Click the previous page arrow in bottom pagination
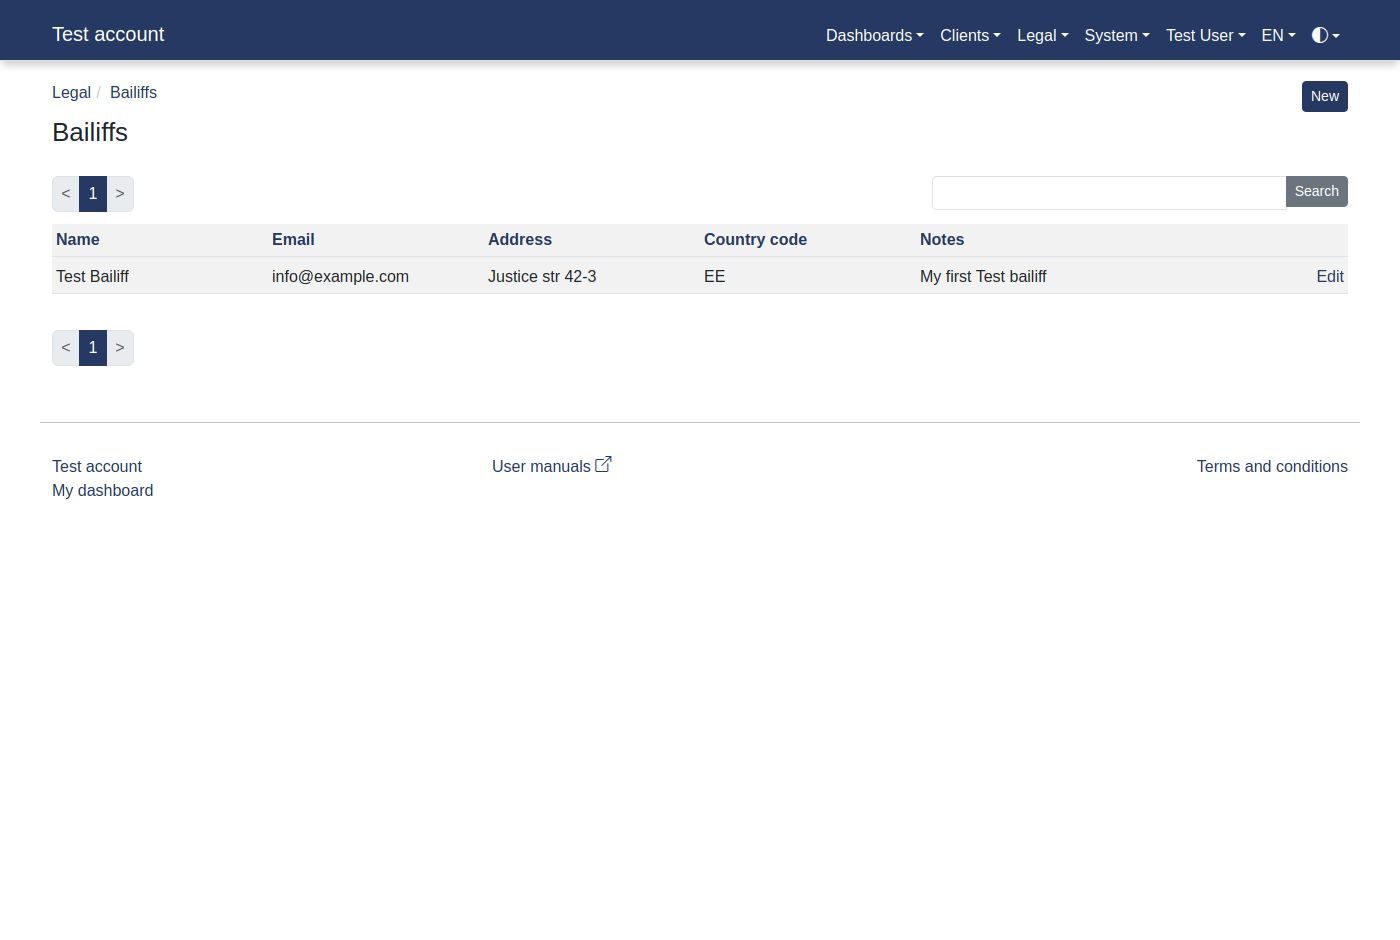 point(65,347)
